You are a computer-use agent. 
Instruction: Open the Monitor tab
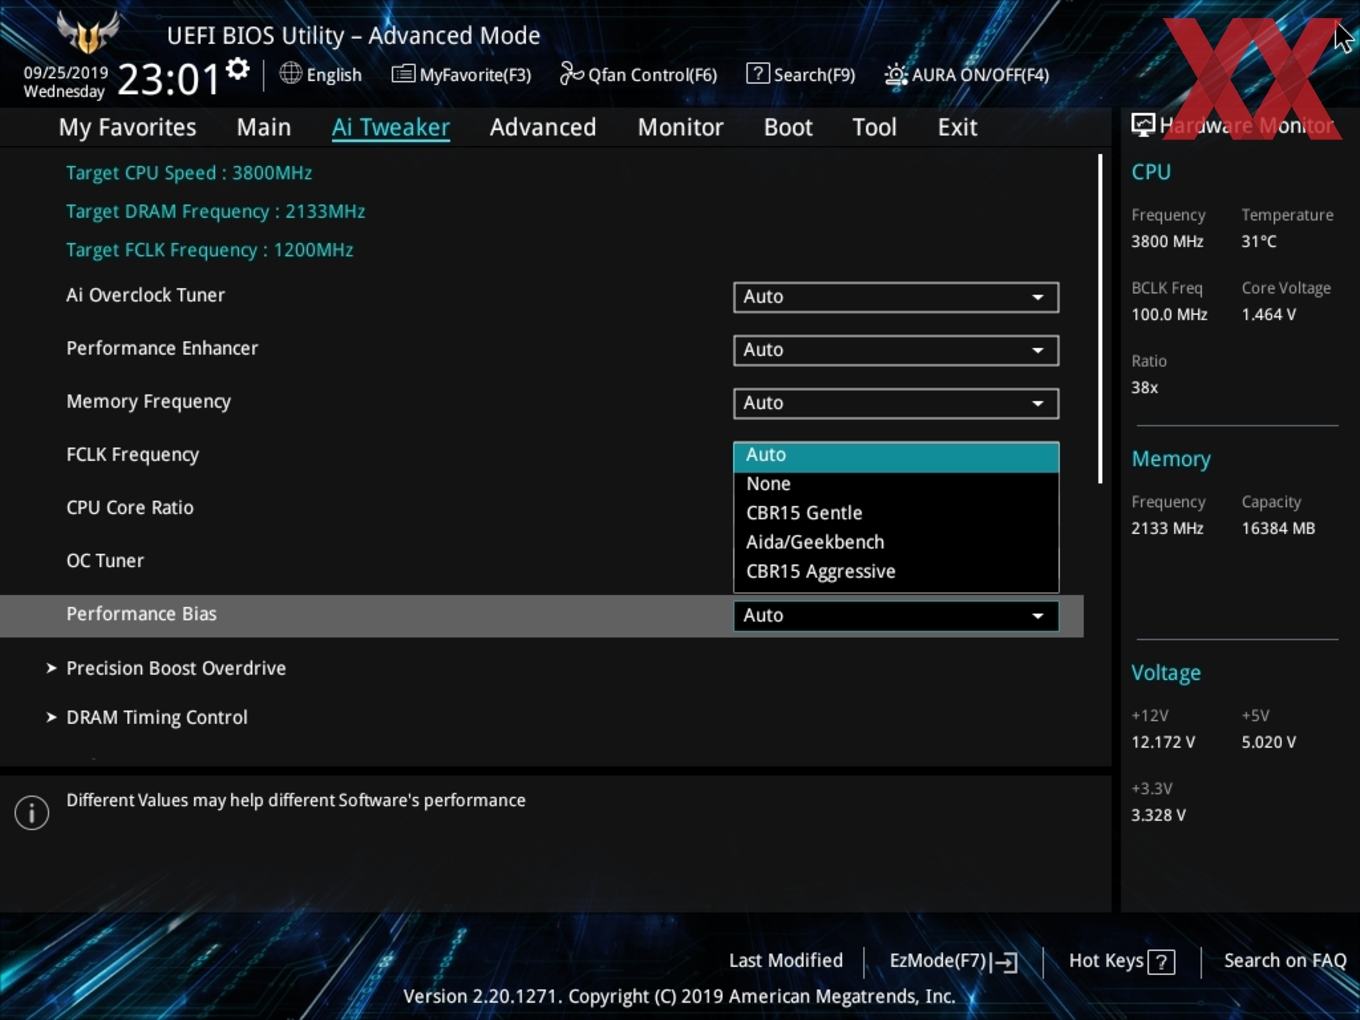coord(680,127)
